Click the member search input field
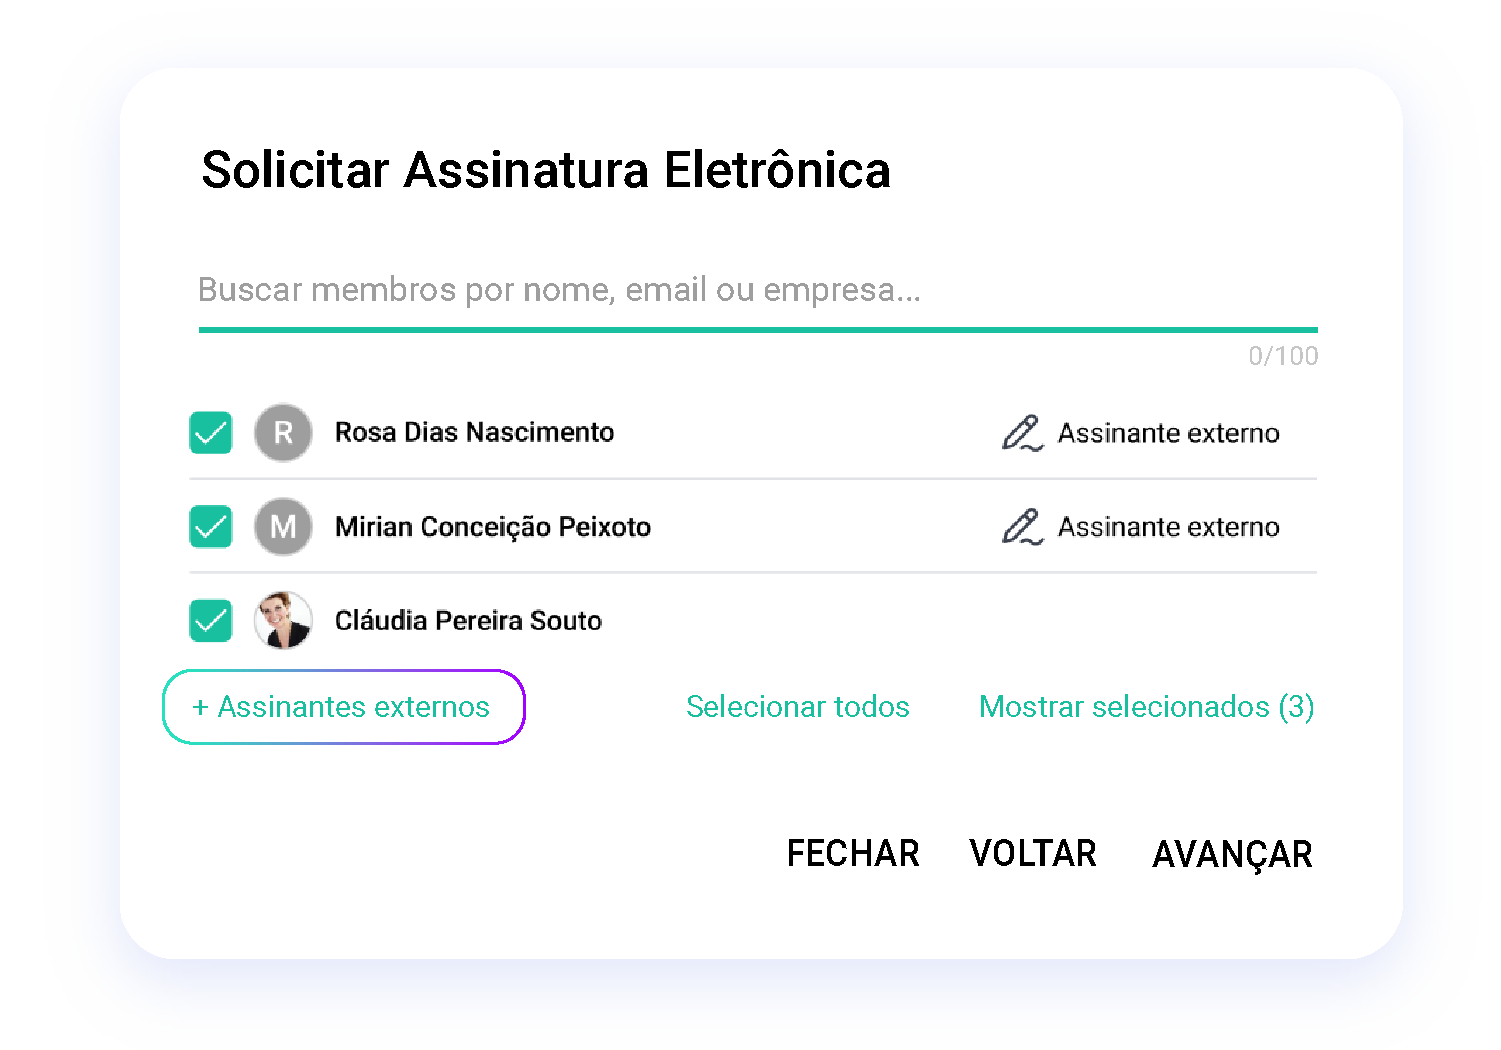The width and height of the screenshot is (1501, 1050). click(x=757, y=290)
